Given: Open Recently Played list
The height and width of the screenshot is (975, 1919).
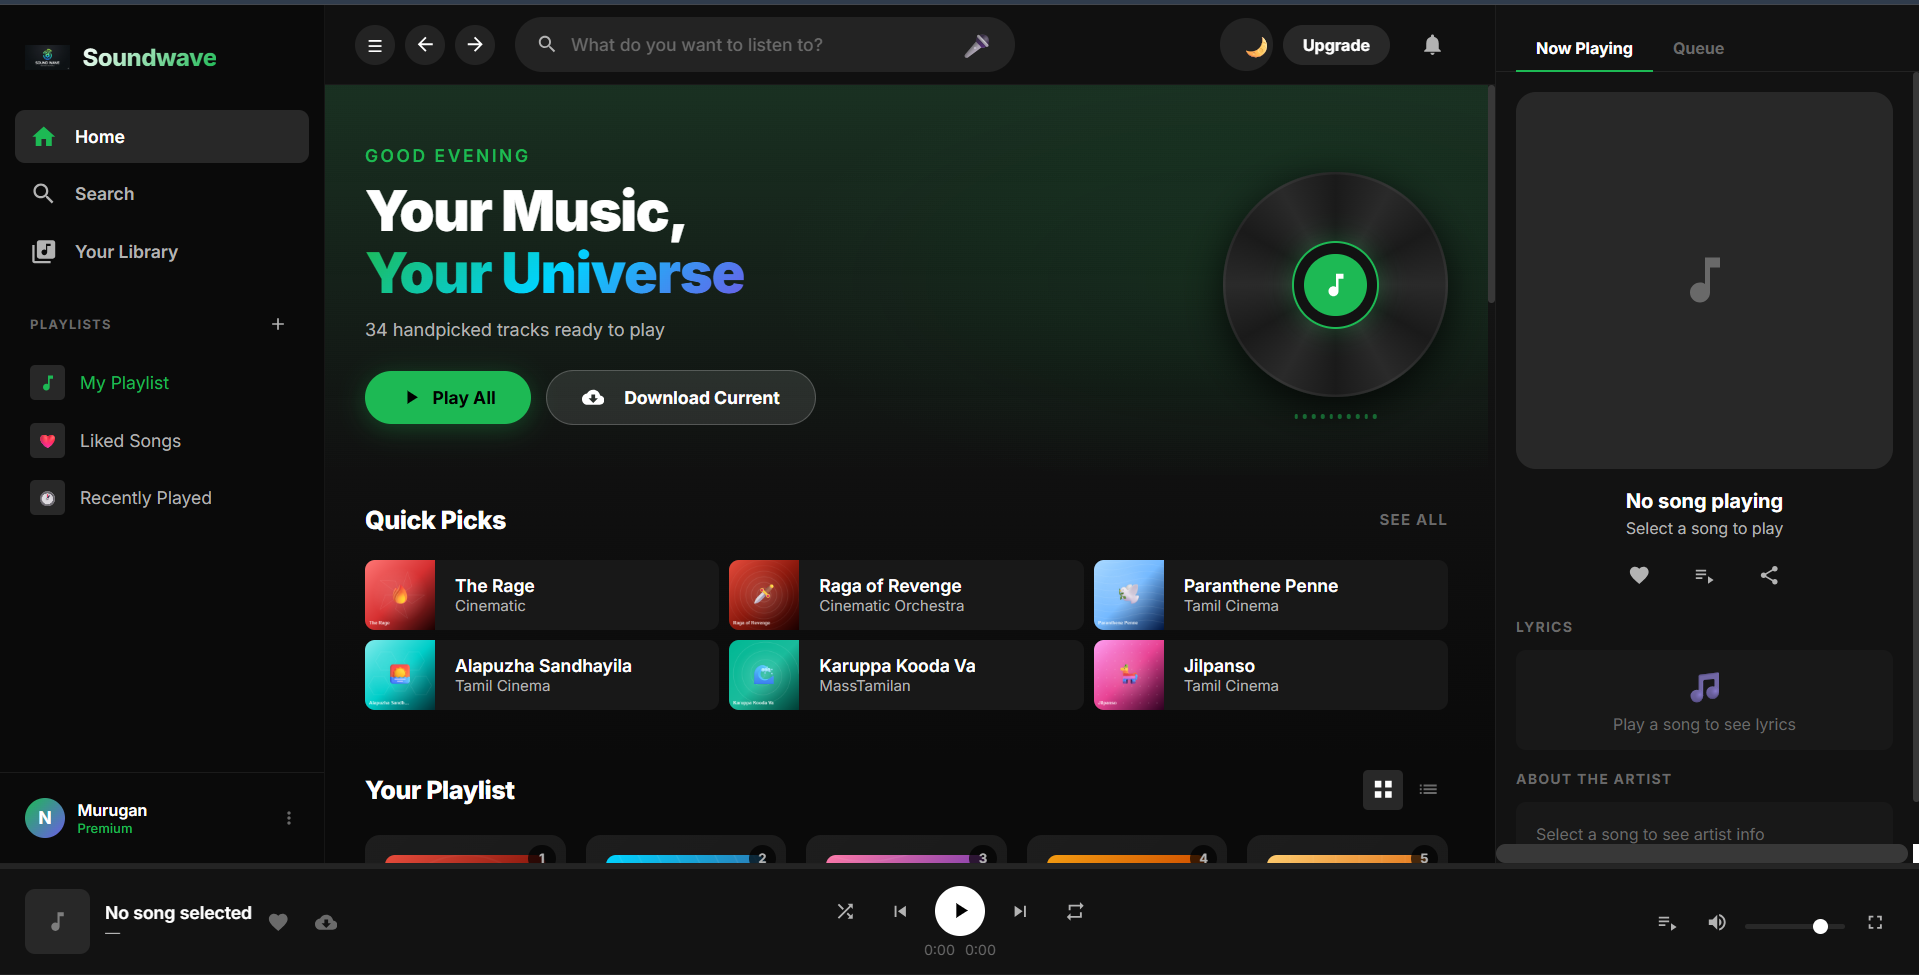Looking at the screenshot, I should pyautogui.click(x=162, y=498).
